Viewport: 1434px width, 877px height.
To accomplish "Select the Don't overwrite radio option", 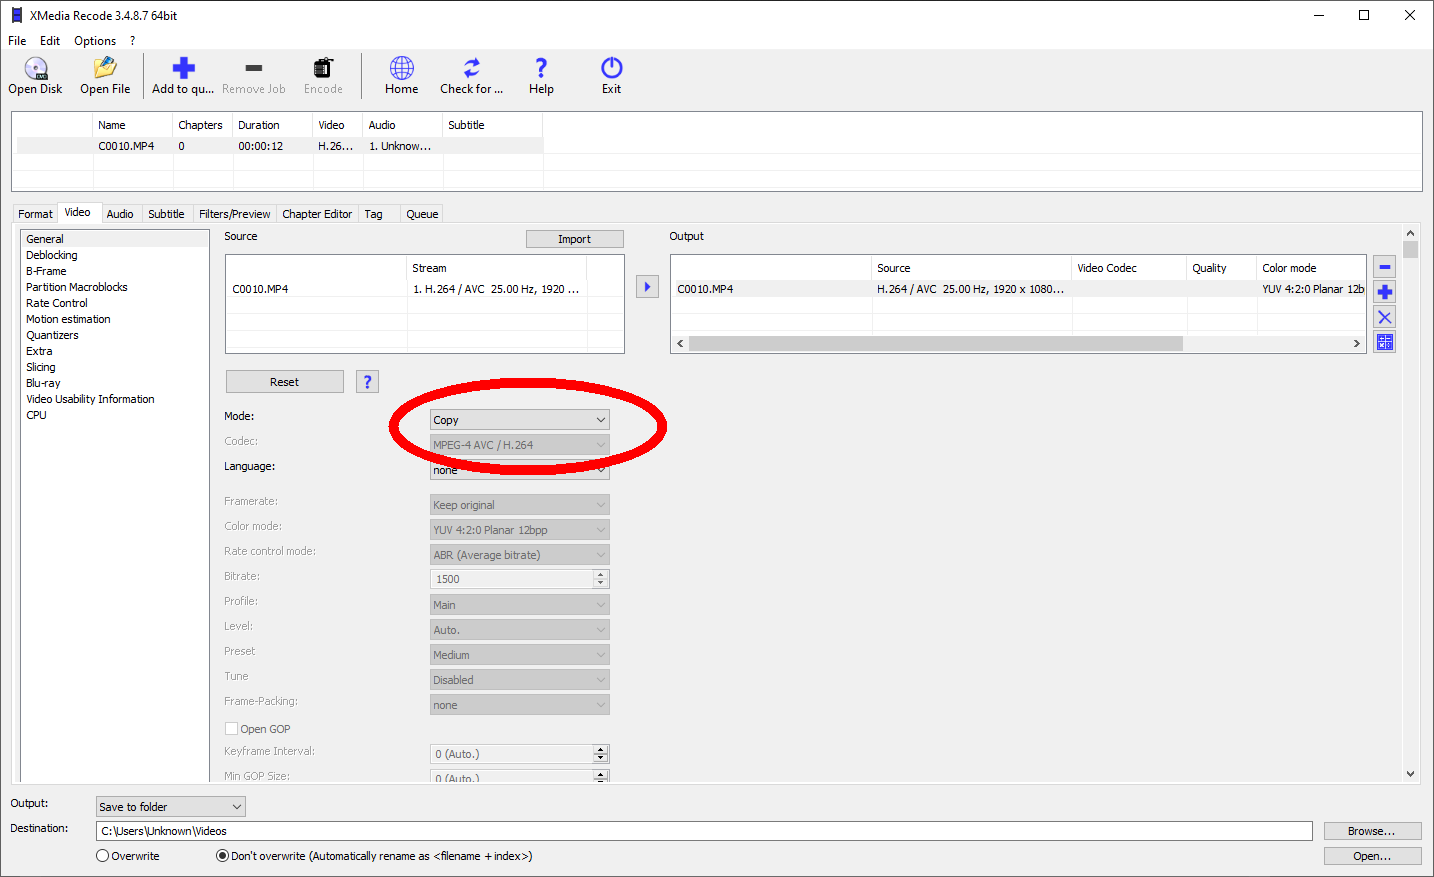I will pos(222,856).
